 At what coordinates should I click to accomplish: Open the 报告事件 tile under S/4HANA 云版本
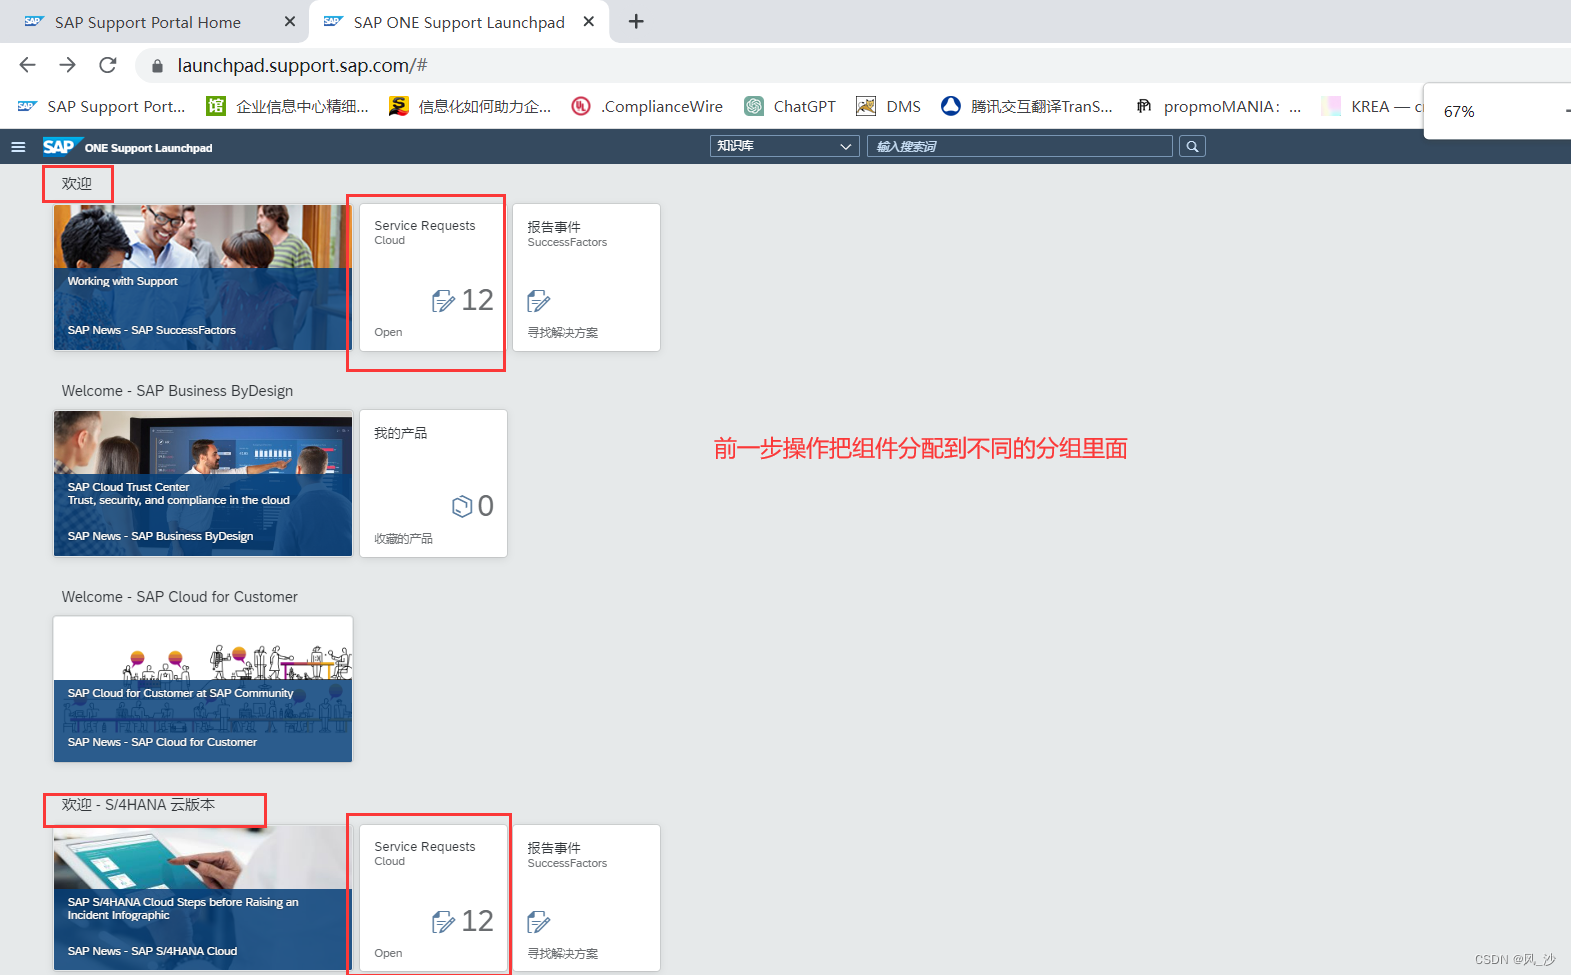[586, 898]
